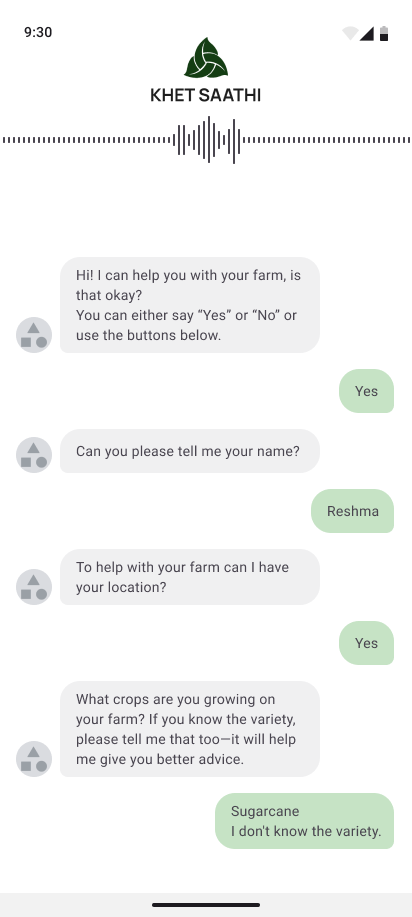Screen dimensions: 412x917
Task: Tap the first green 'Yes' reply bubble
Action: pyautogui.click(x=366, y=391)
